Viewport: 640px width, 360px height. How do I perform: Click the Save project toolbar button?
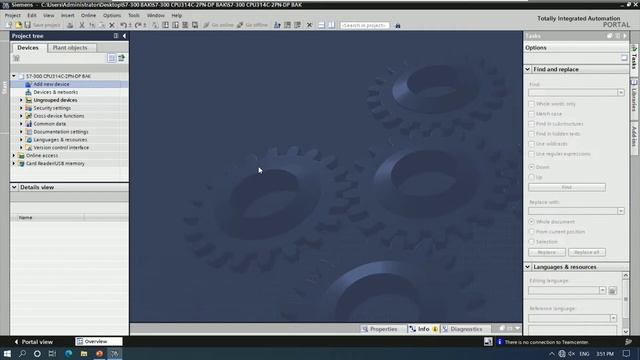coord(42,25)
